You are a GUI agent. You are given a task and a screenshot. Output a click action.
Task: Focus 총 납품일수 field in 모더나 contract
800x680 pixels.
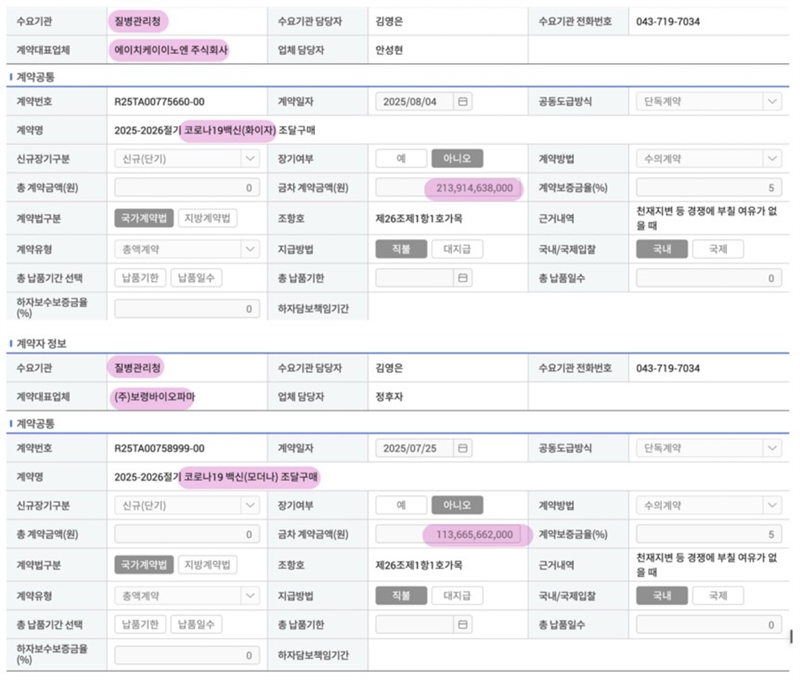tap(709, 624)
